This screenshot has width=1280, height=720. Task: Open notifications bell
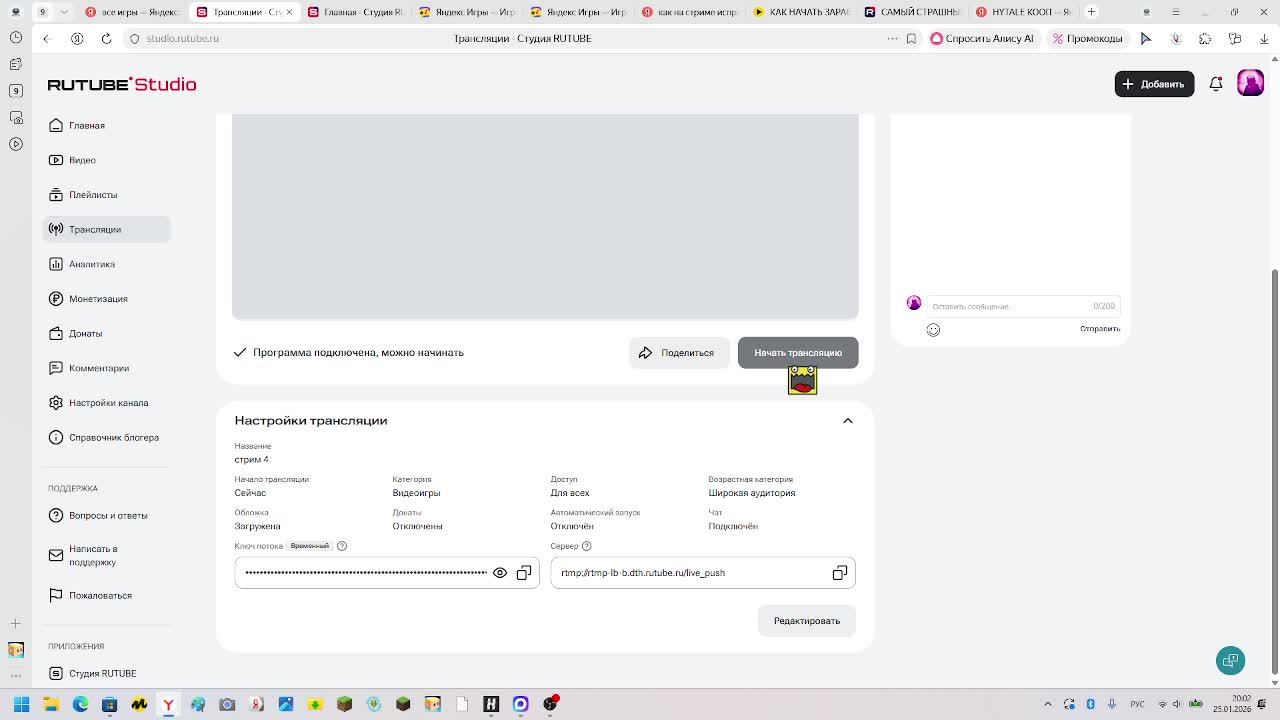pos(1216,84)
